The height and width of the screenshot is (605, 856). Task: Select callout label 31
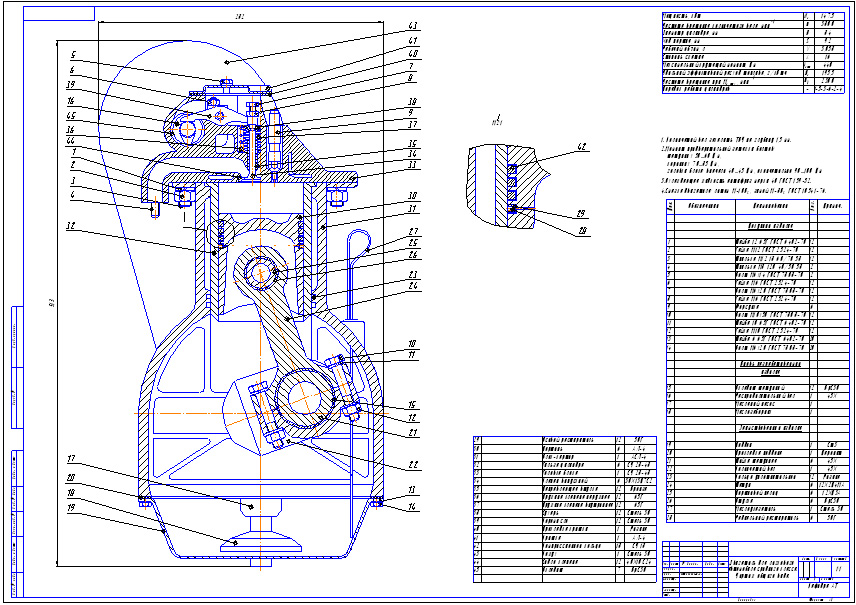click(x=413, y=209)
